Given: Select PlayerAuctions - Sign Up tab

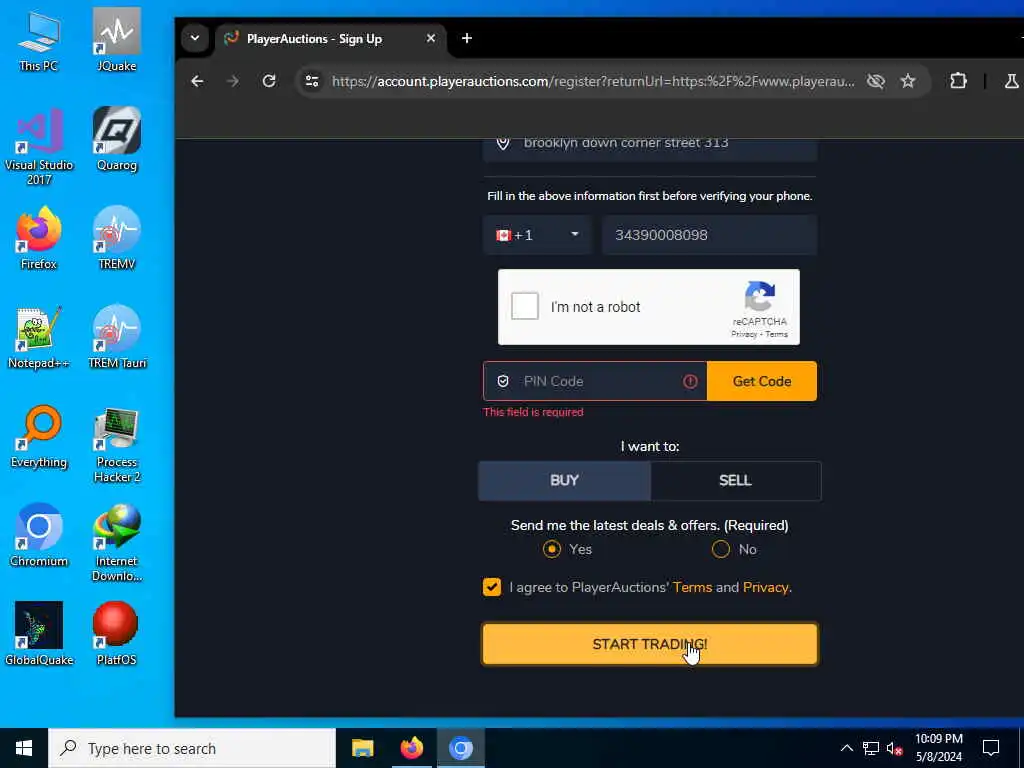Looking at the screenshot, I should (x=330, y=39).
